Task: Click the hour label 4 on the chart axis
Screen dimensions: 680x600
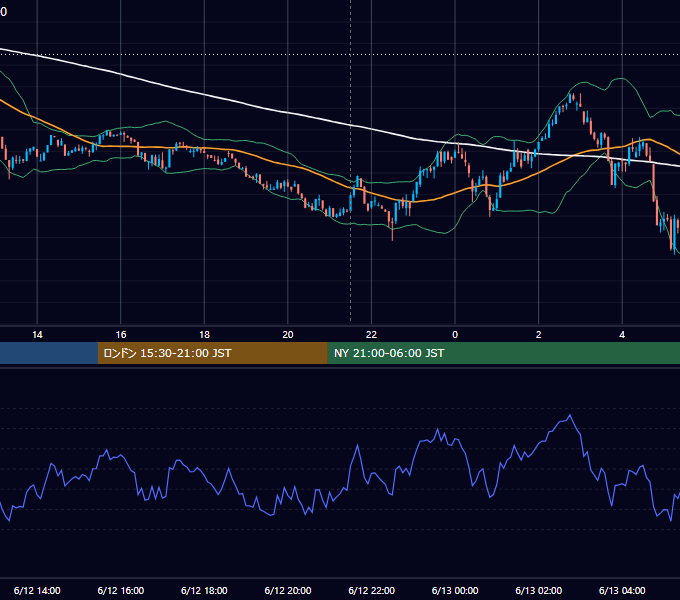Action: tap(622, 335)
